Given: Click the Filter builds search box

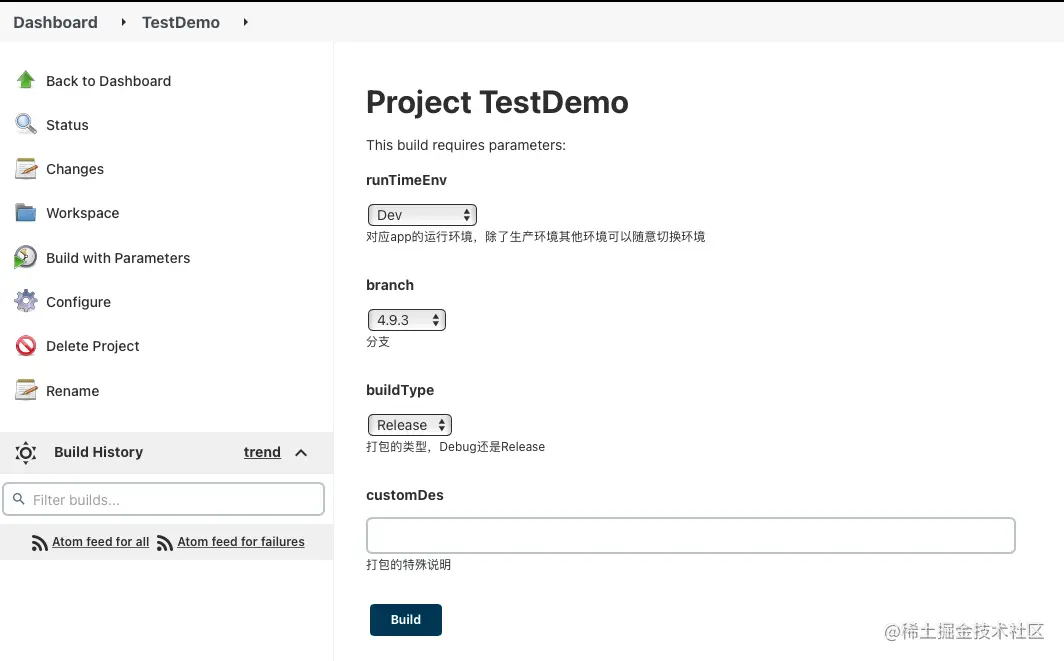Looking at the screenshot, I should (x=164, y=499).
